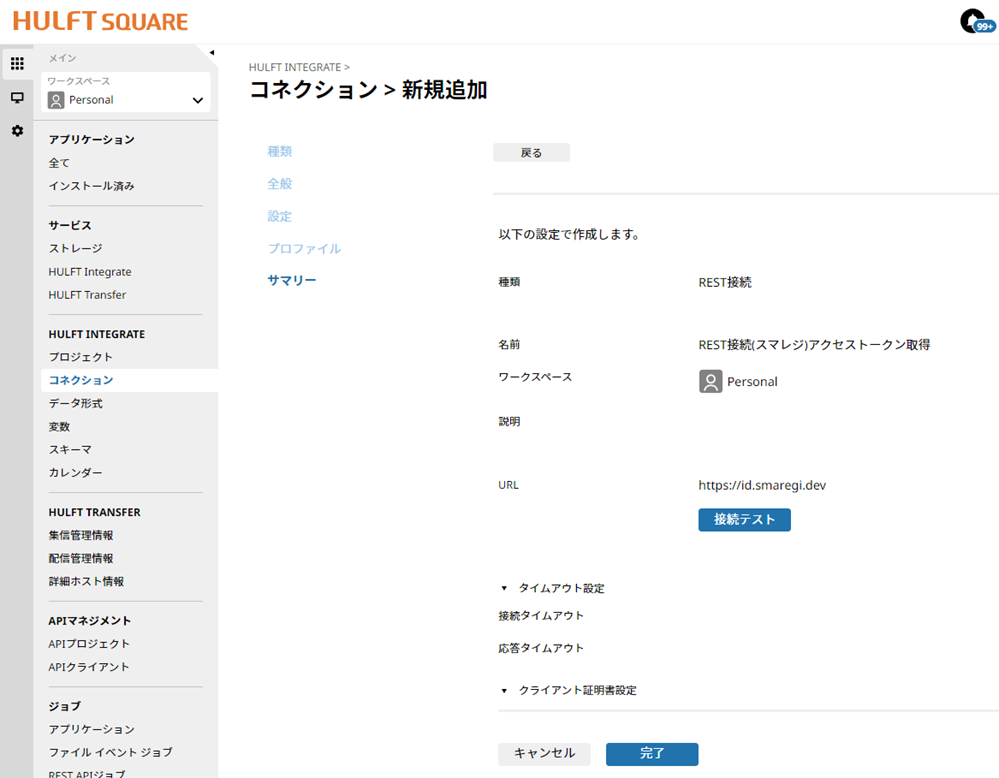The height and width of the screenshot is (778, 999).
Task: Run the 接続テスト button
Action: pyautogui.click(x=744, y=520)
